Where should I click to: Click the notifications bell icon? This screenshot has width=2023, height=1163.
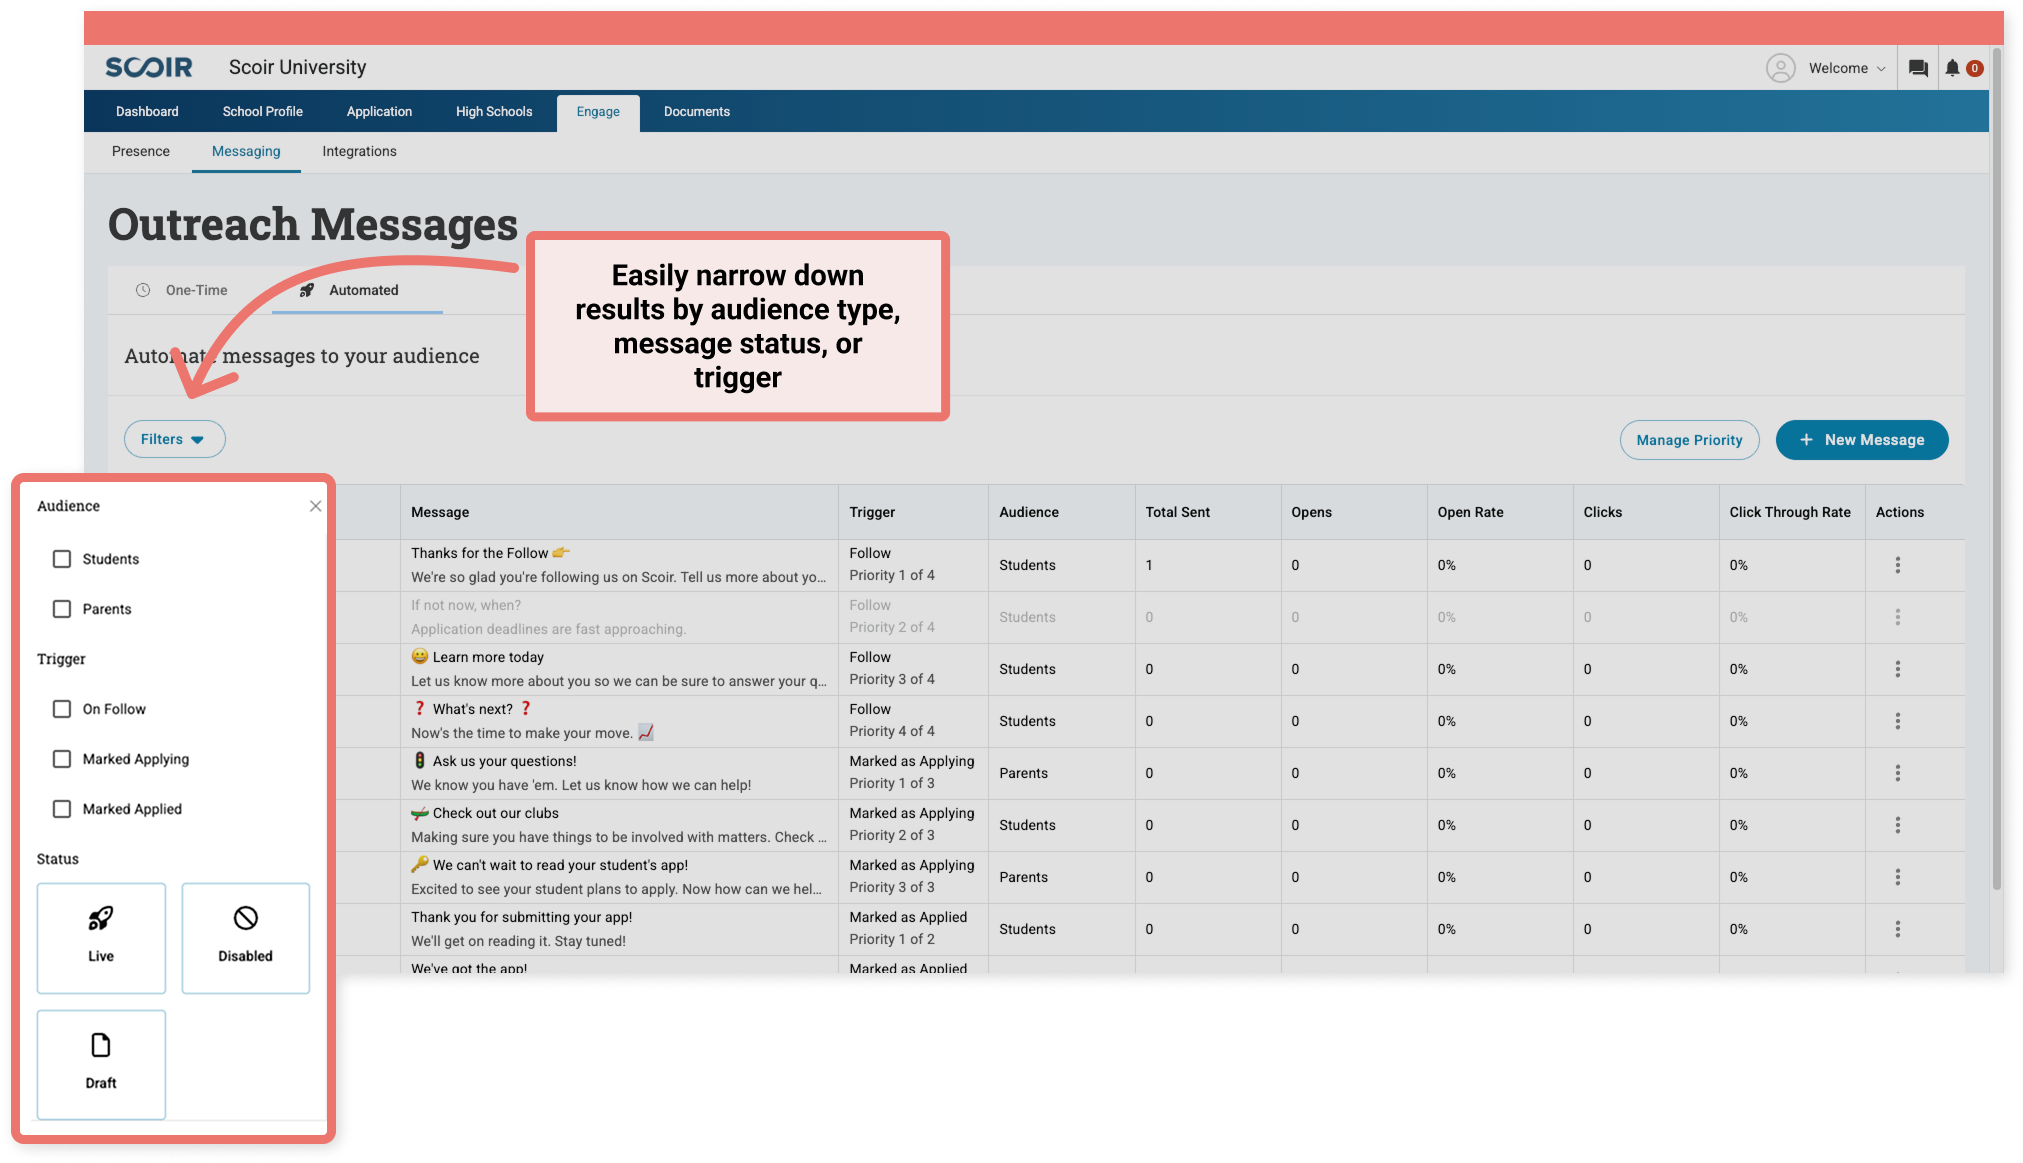(1952, 68)
